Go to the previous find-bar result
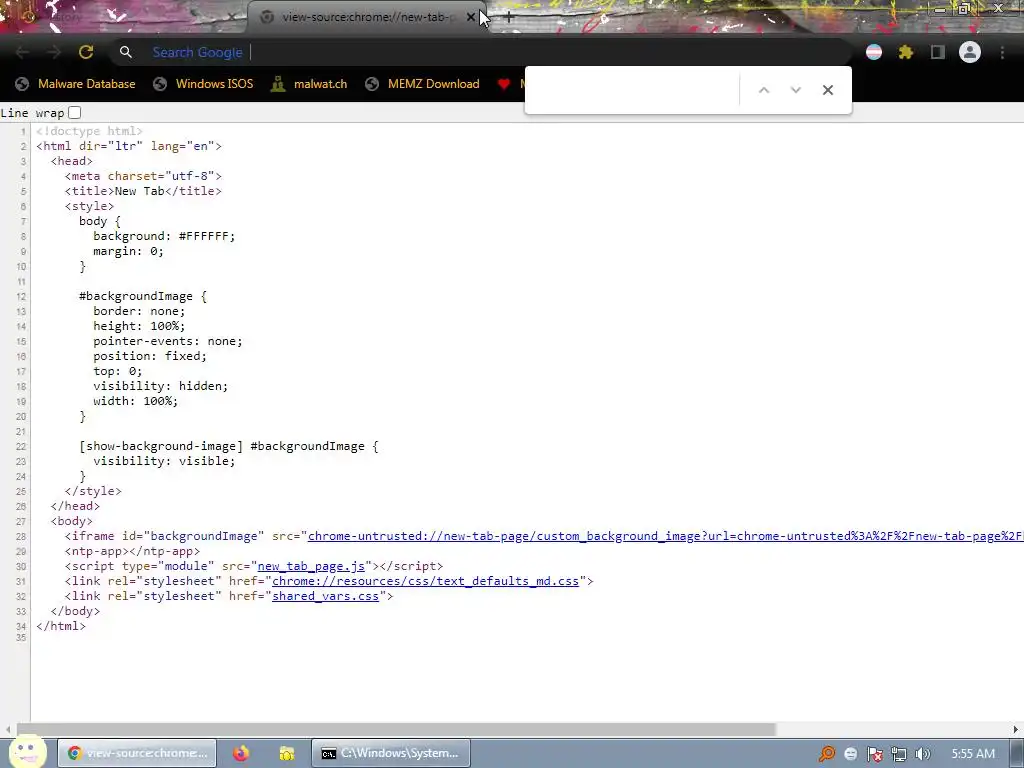 click(x=764, y=90)
